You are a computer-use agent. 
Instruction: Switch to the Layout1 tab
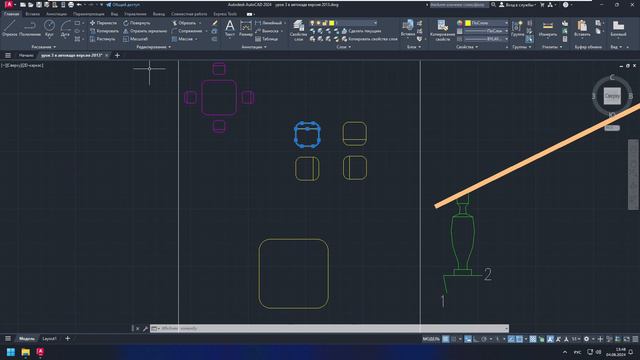pyautogui.click(x=49, y=339)
